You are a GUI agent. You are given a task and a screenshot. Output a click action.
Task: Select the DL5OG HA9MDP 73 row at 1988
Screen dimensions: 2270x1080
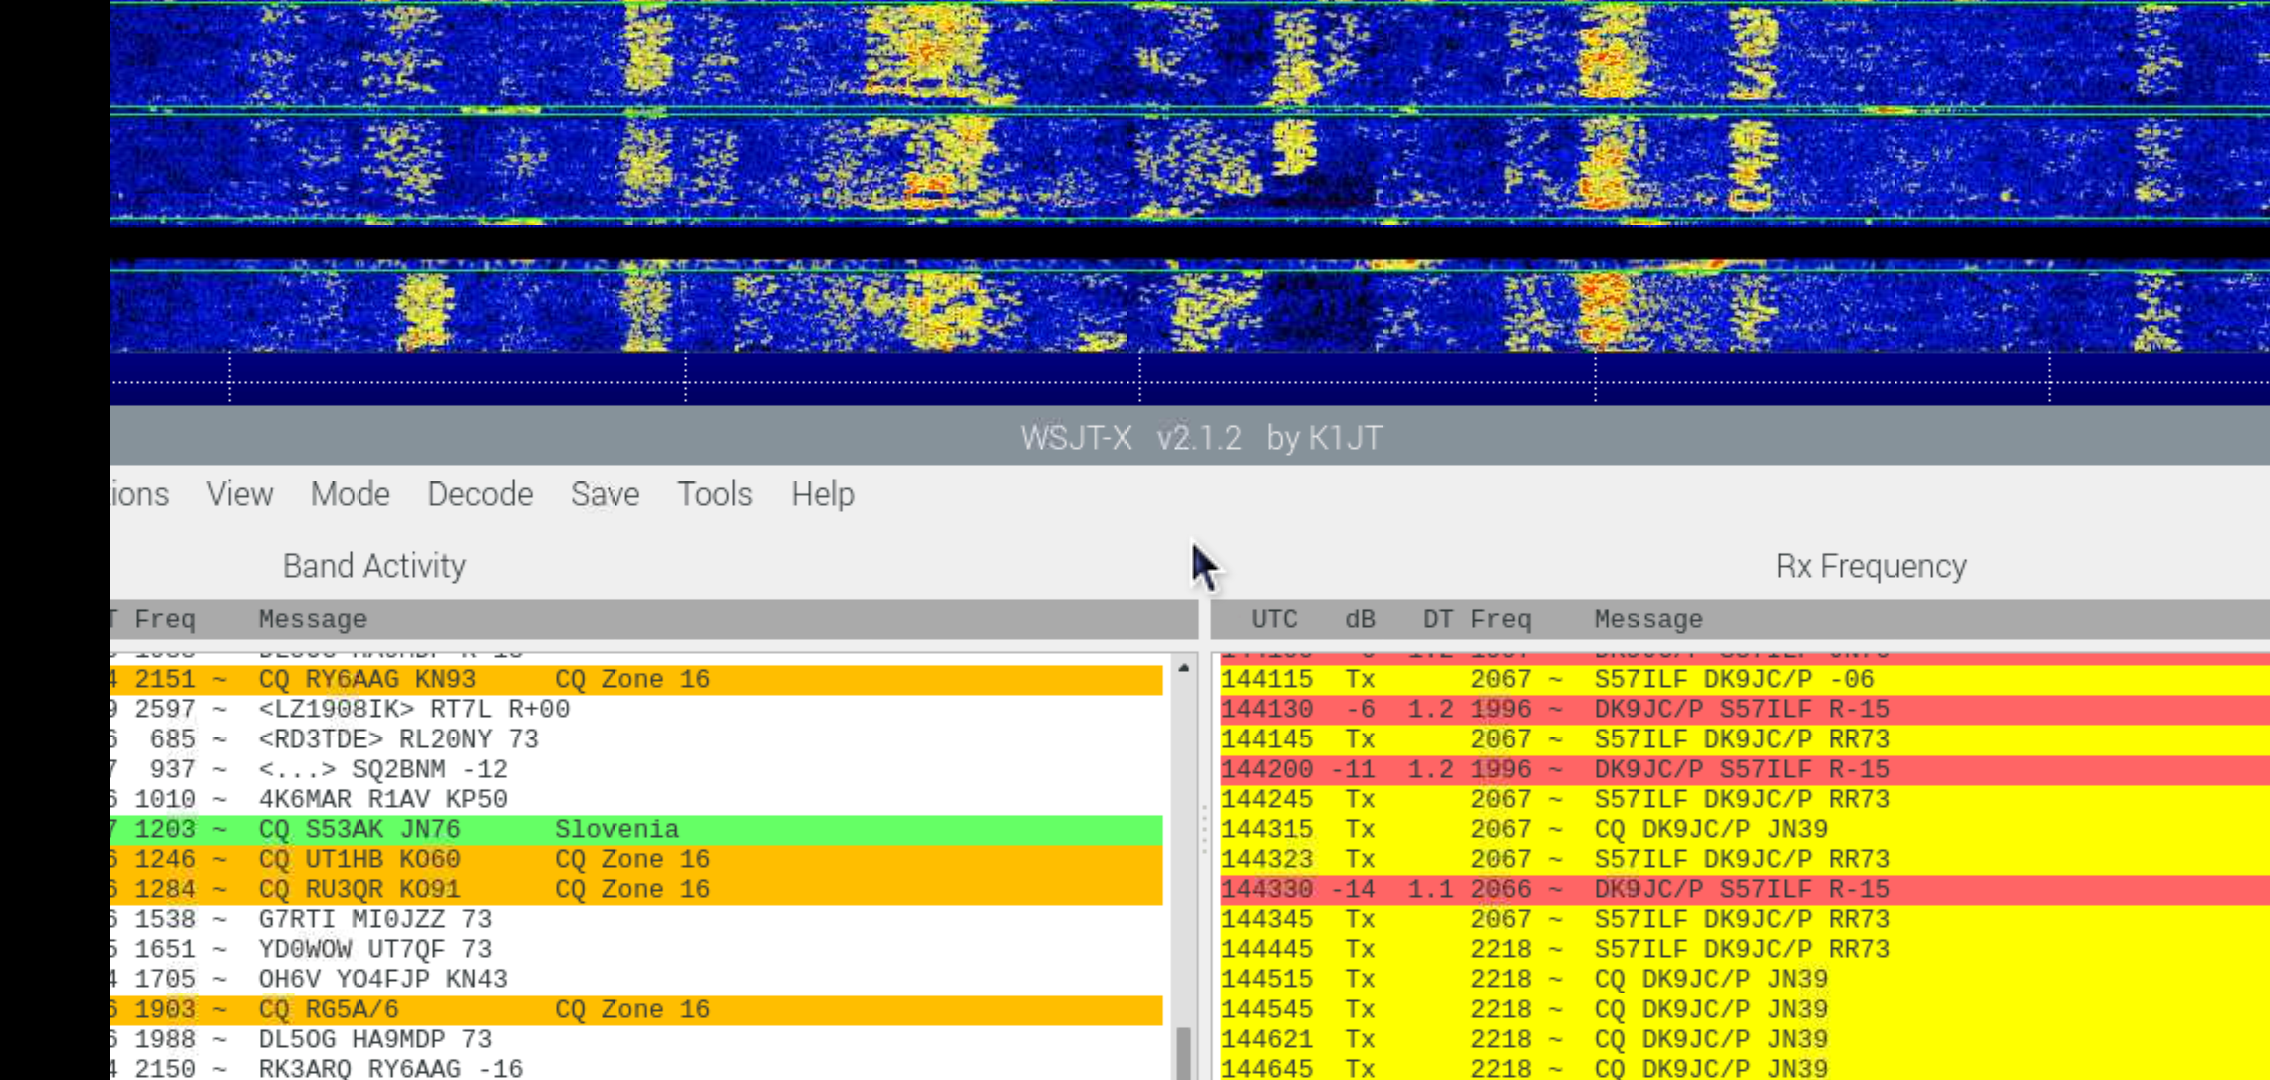coord(636,1040)
